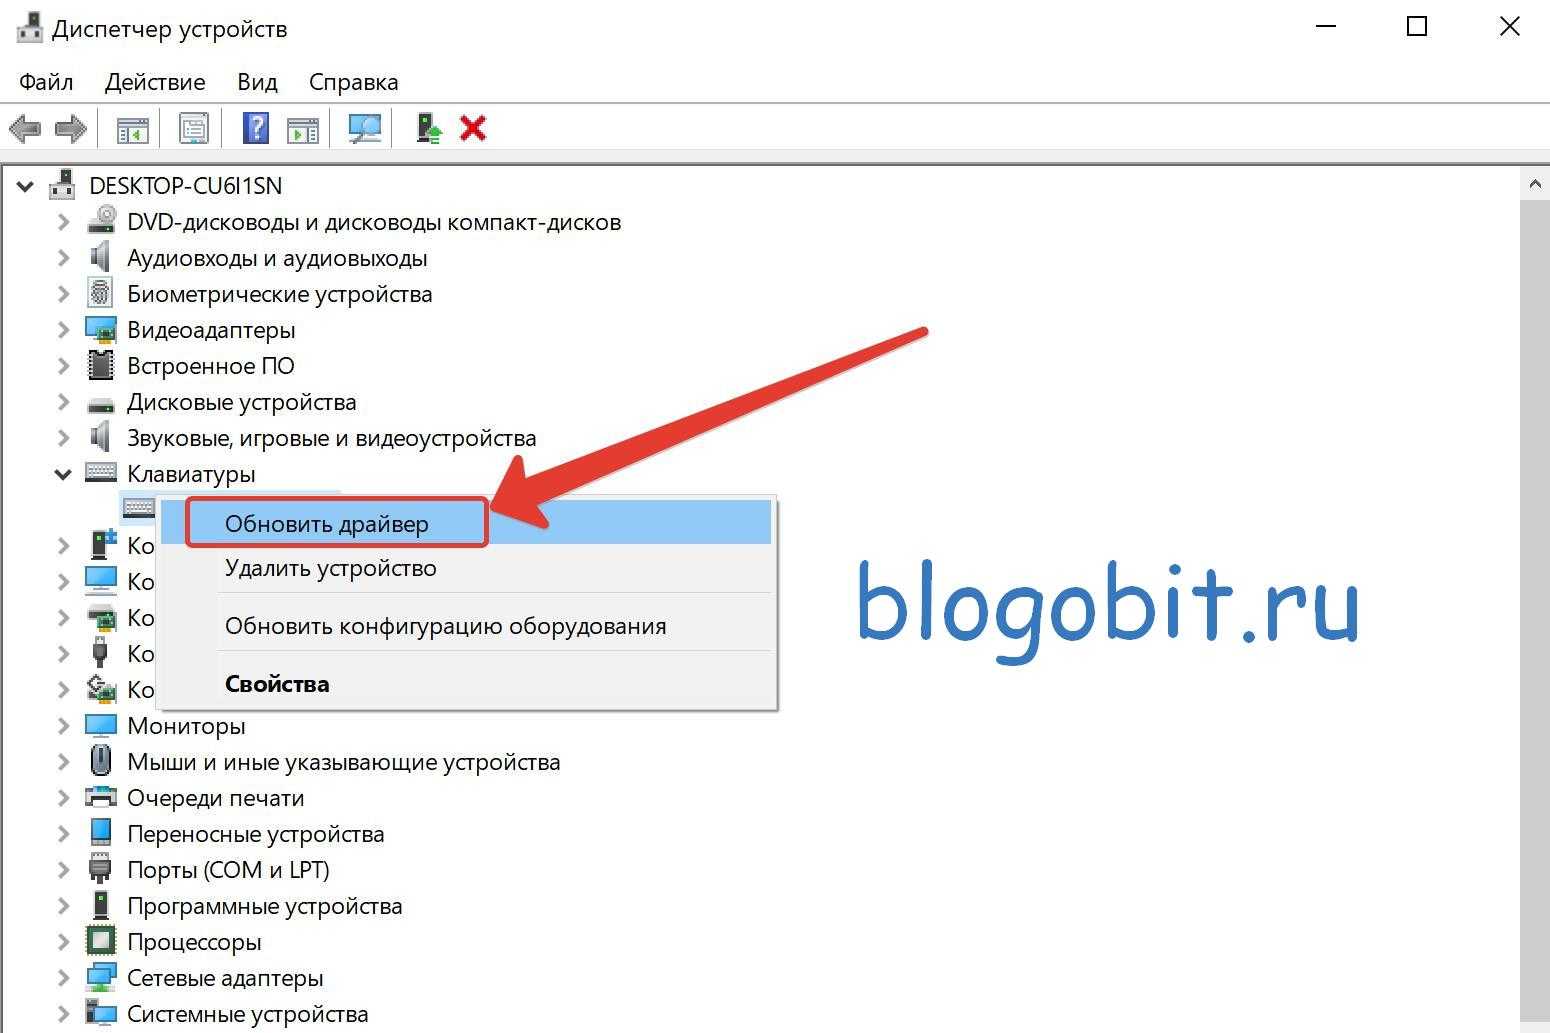The image size is (1550, 1033).
Task: Select Программные устройства row
Action: click(264, 906)
